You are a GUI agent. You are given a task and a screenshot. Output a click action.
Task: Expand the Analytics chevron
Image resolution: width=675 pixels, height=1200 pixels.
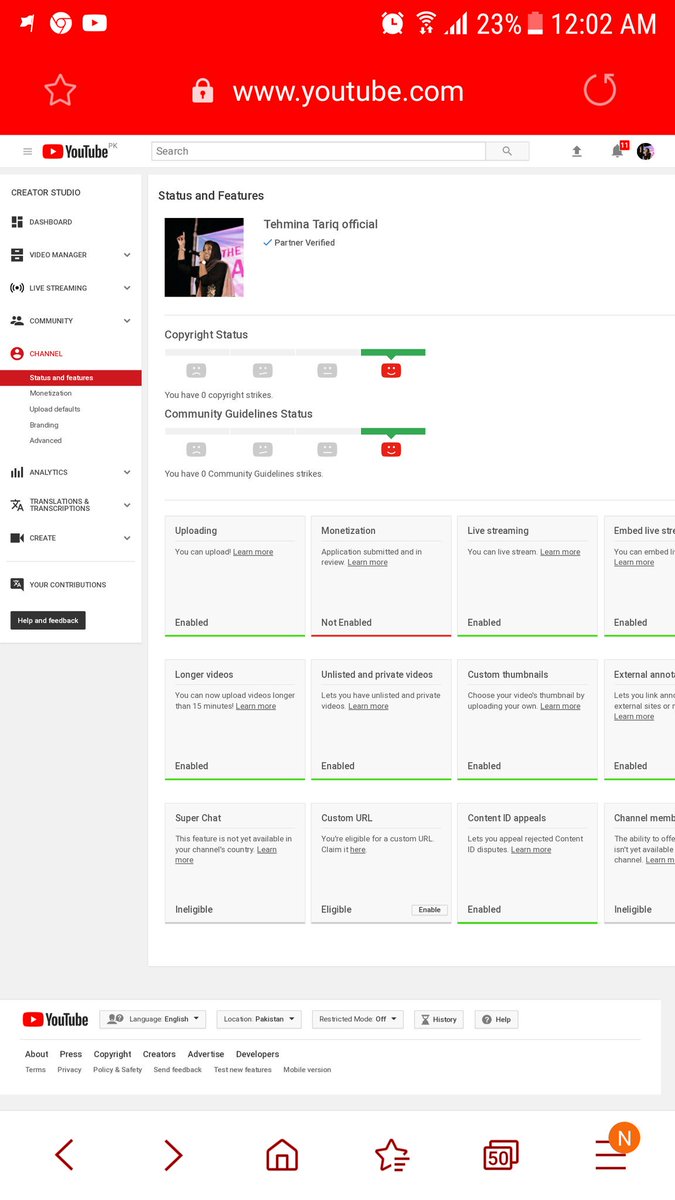[x=127, y=472]
